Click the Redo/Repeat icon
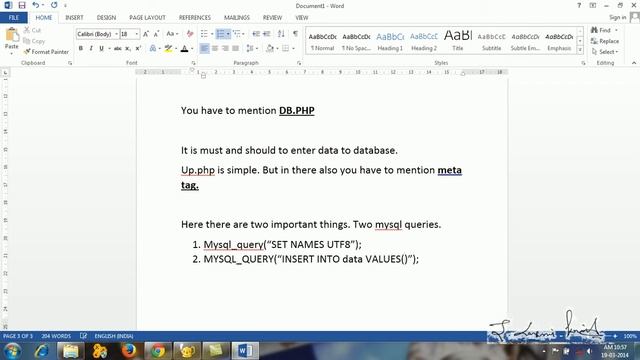The width and height of the screenshot is (640, 360). (54, 5)
